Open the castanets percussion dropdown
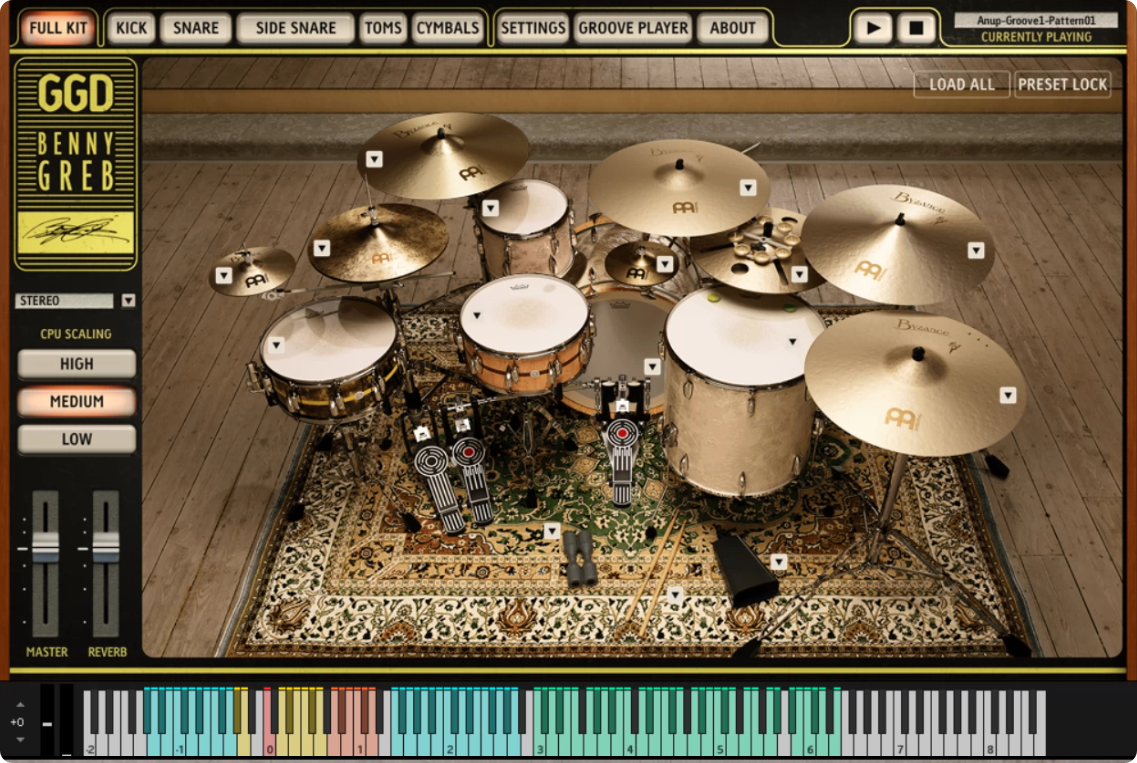Viewport: 1137px width, 763px height. [x=552, y=531]
